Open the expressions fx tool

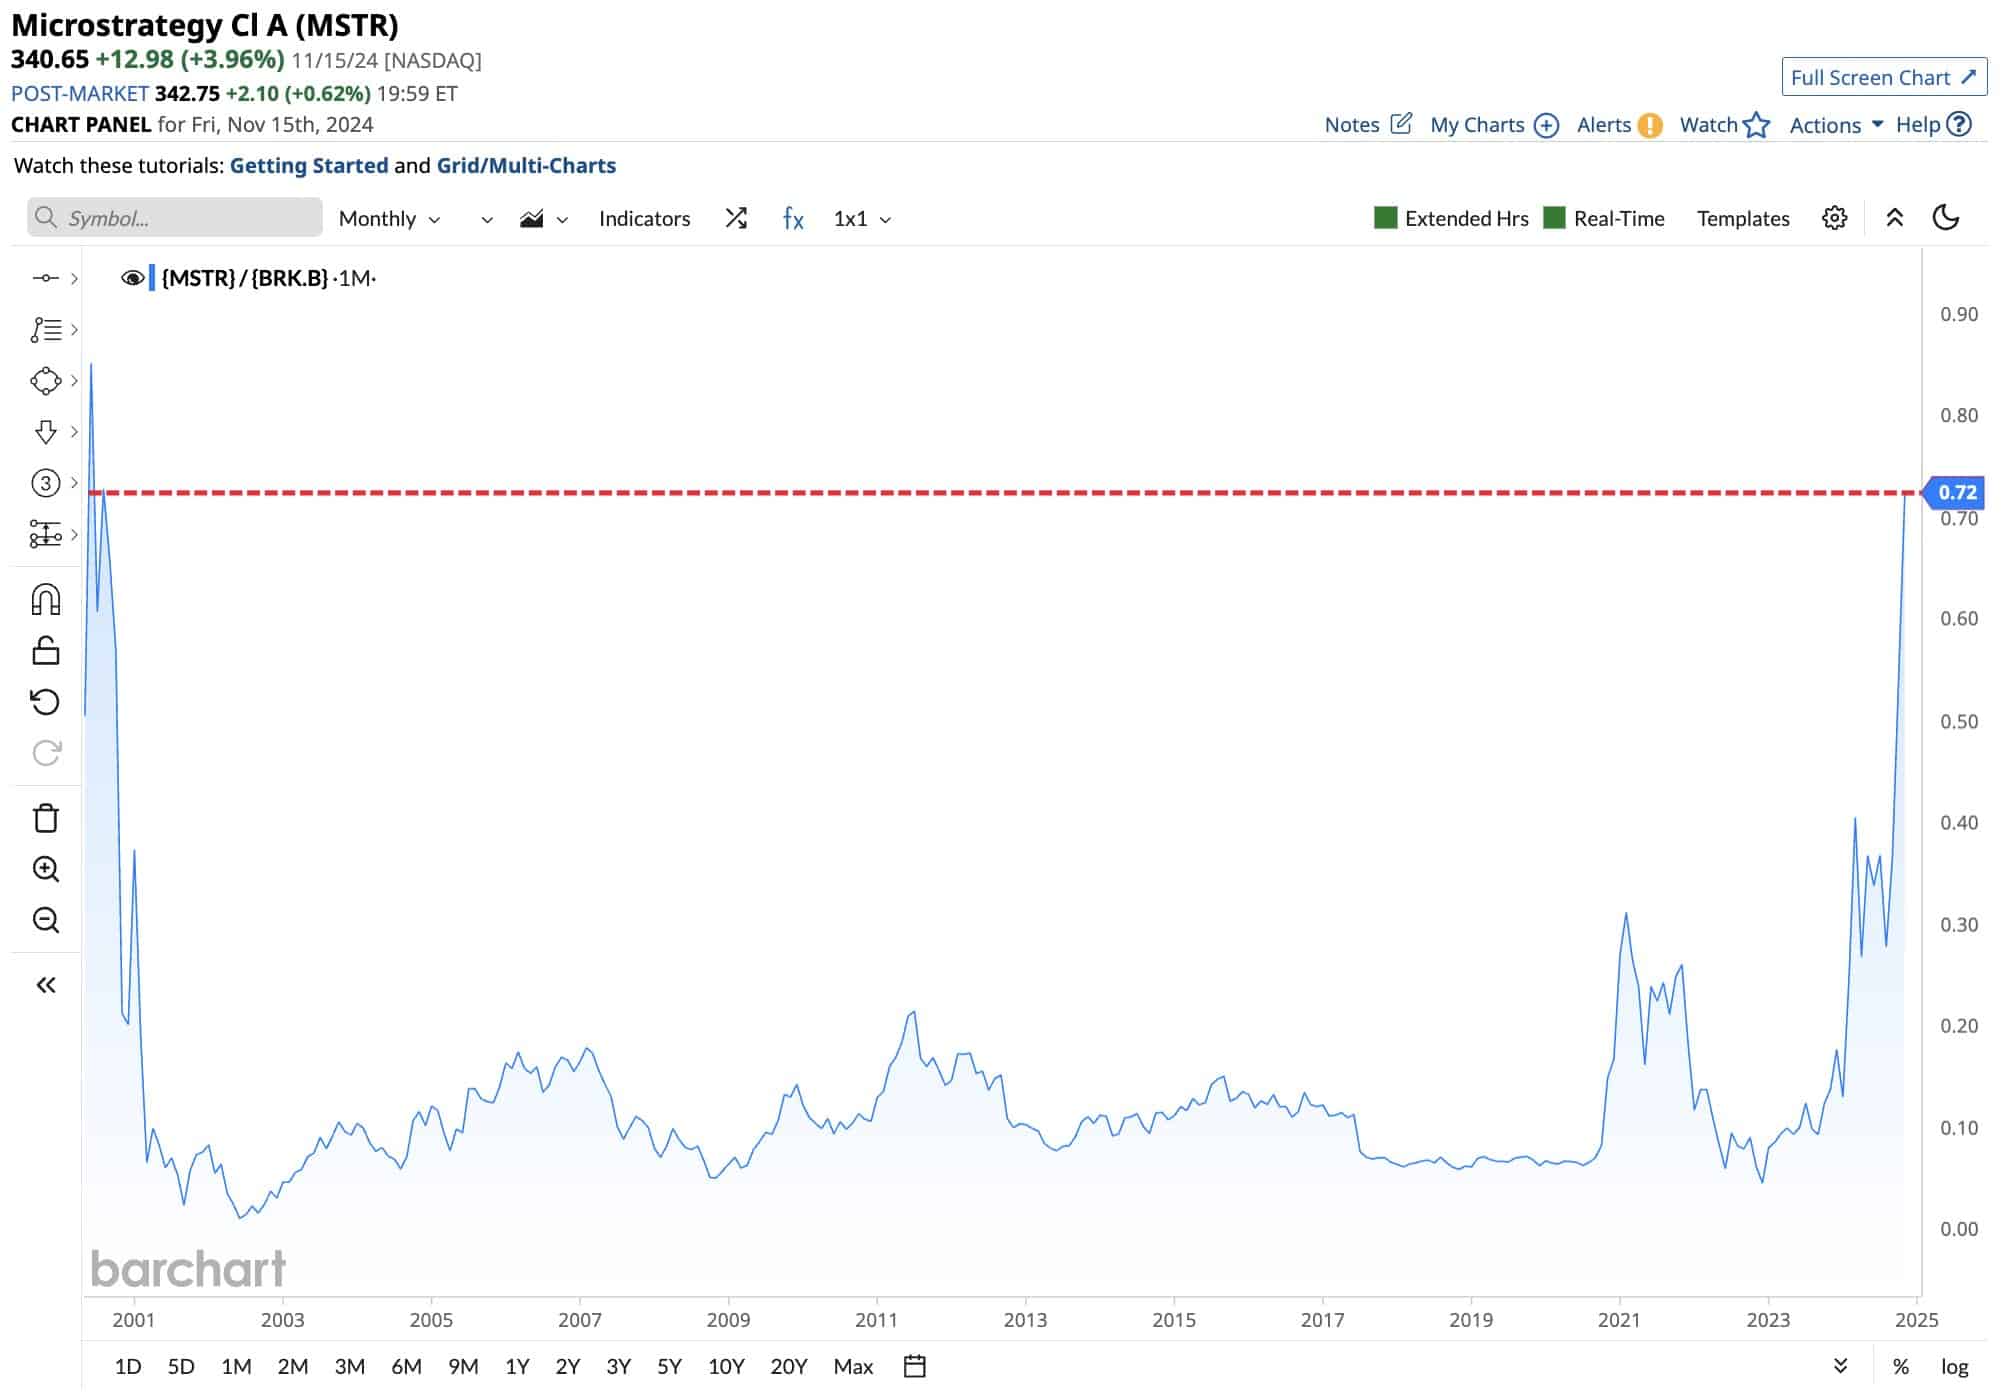tap(792, 218)
